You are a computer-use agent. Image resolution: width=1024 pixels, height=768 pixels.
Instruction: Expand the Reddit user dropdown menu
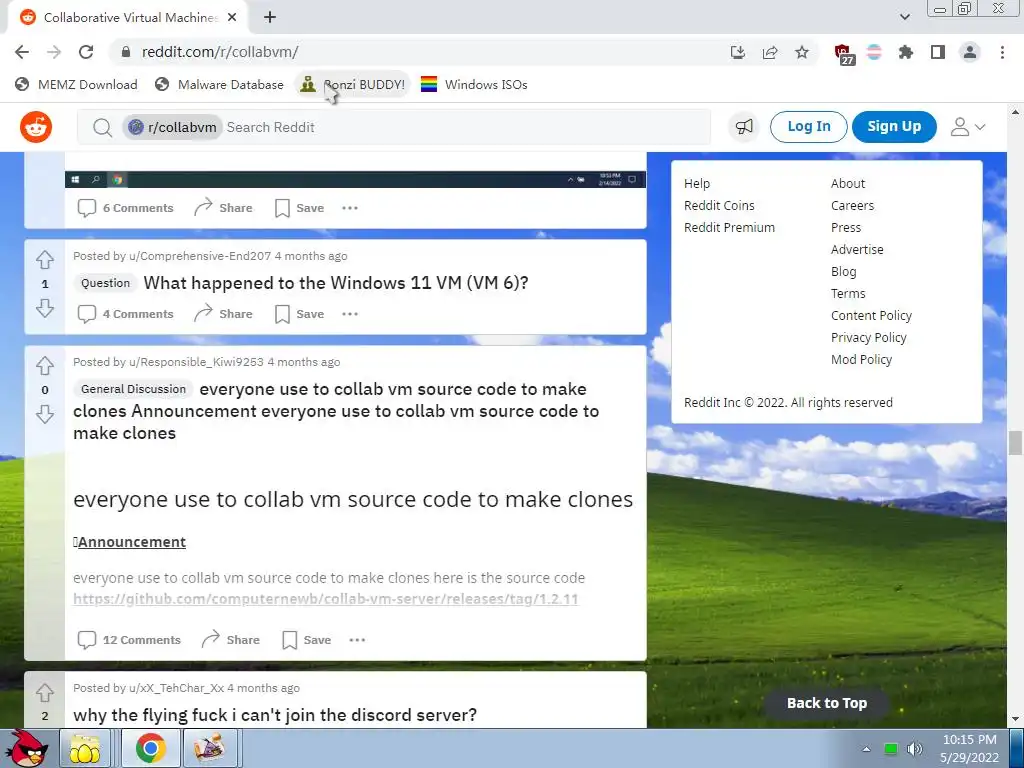[x=967, y=127]
